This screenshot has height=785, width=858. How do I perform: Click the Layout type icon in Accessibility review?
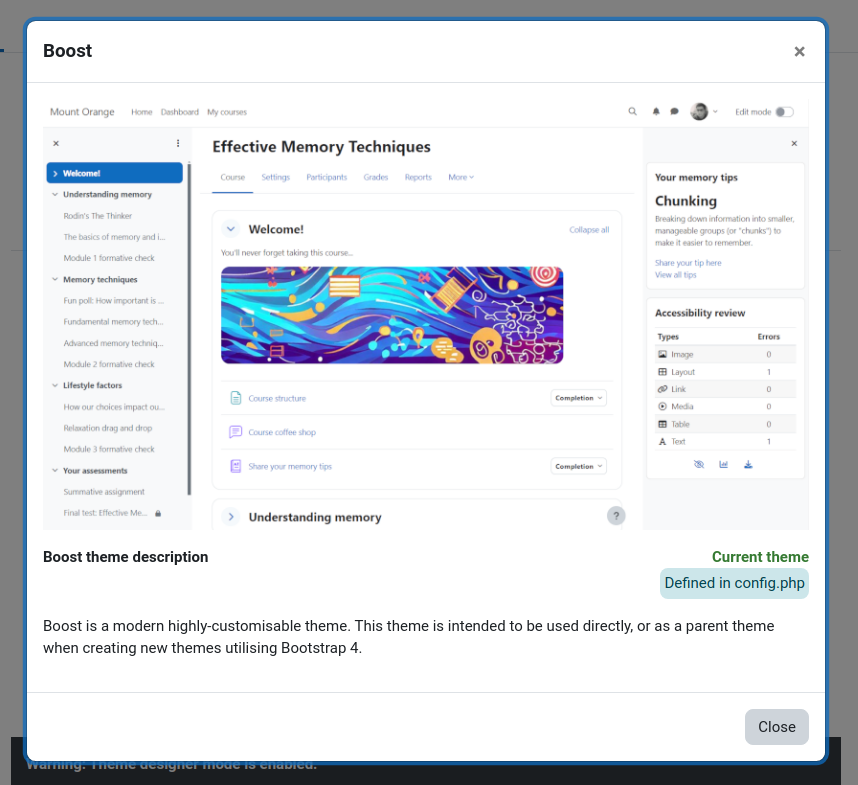pos(662,371)
